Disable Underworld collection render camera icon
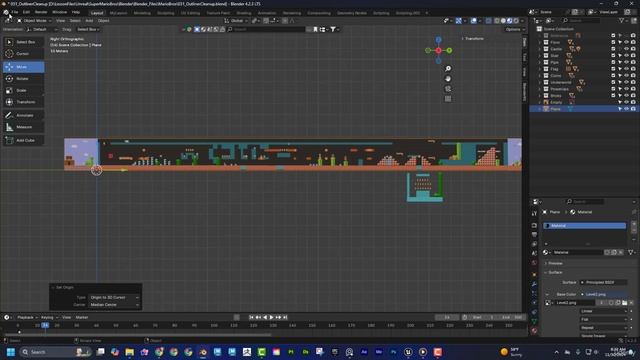Viewport: 640px width, 360px height. pyautogui.click(x=633, y=82)
